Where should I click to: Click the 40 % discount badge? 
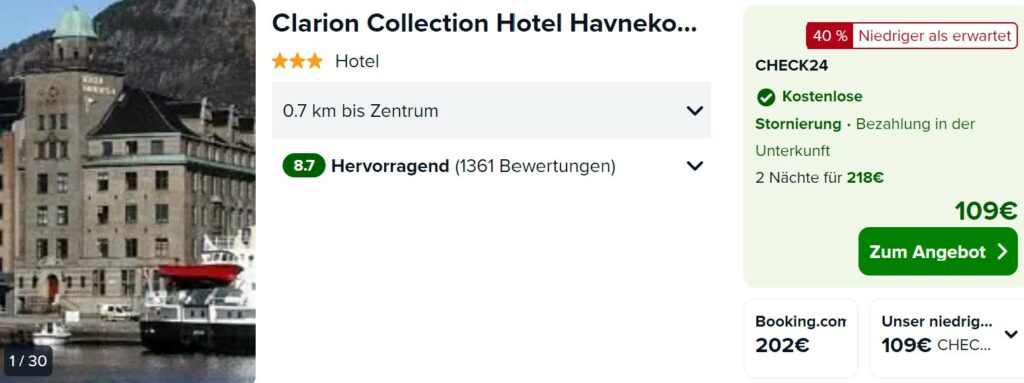click(x=830, y=36)
